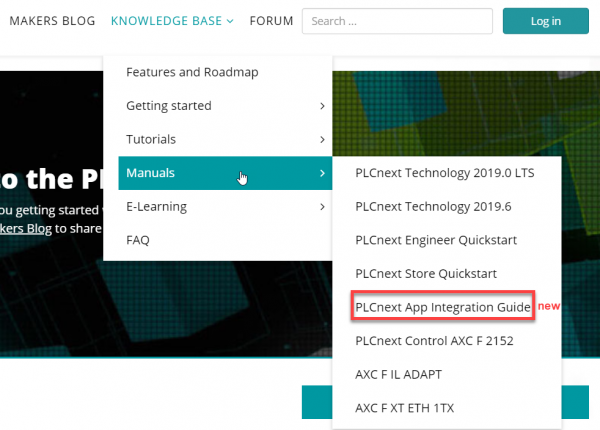
Task: Click the Manuals submenu arrow
Action: tap(322, 173)
